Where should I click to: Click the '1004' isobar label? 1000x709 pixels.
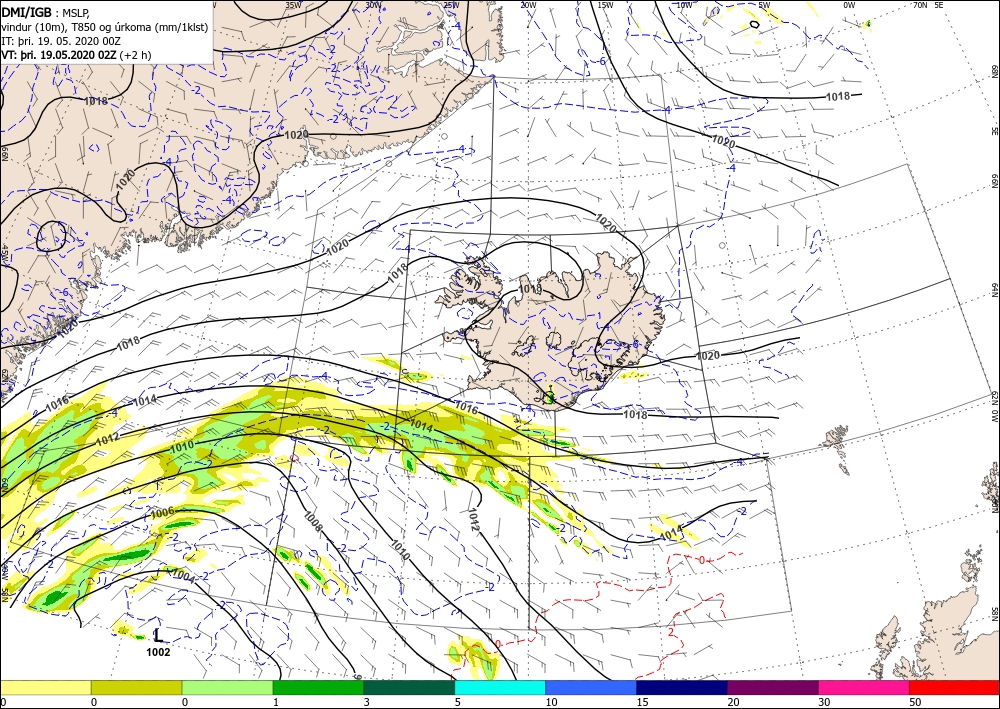tap(184, 576)
